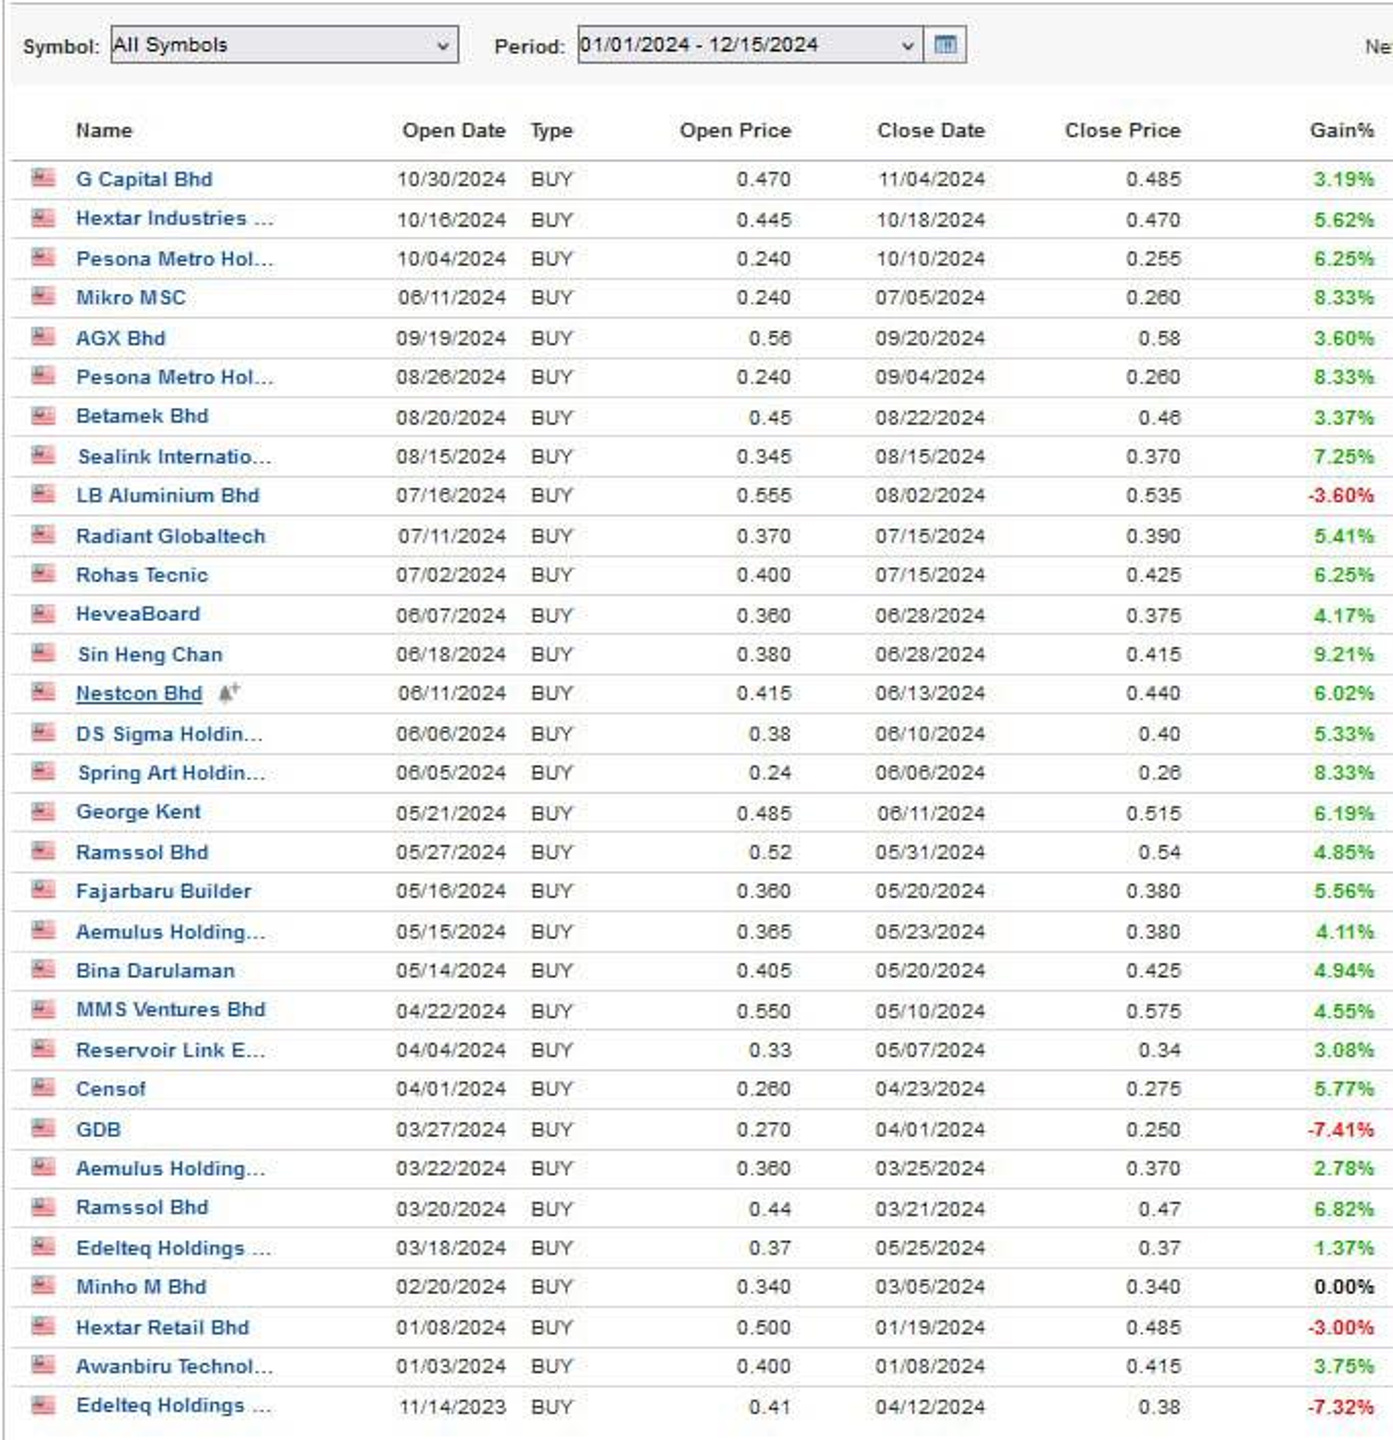The image size is (1393, 1440).
Task: Click the alert bell beside Nestcon Bhd
Action: 229,692
